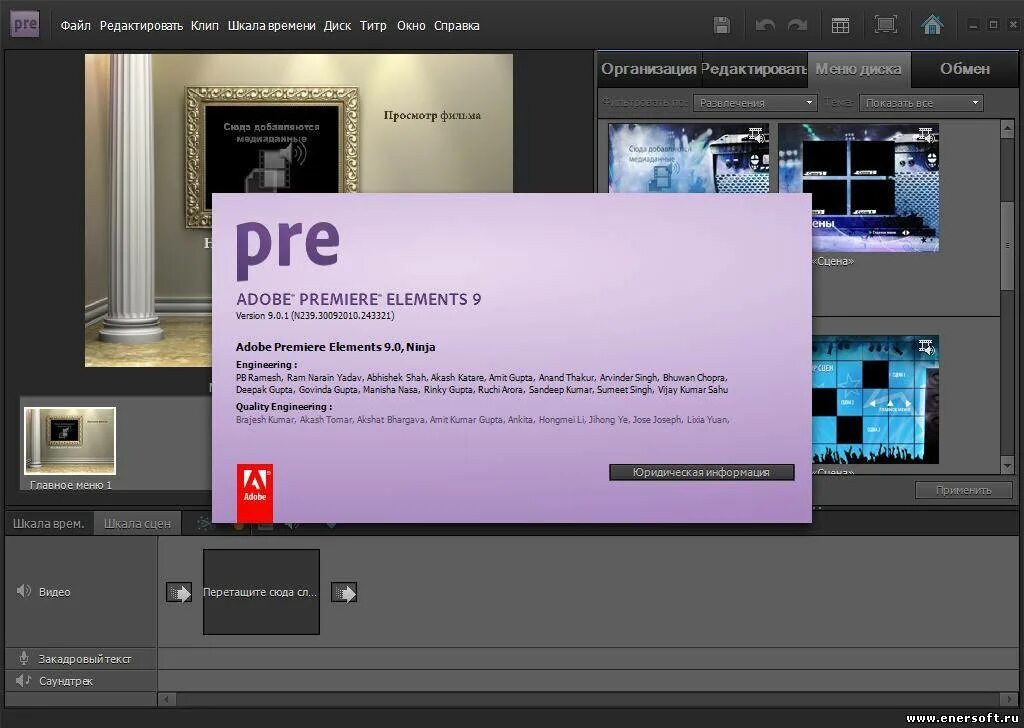Click the Применить button
The image size is (1024, 728).
(x=963, y=490)
